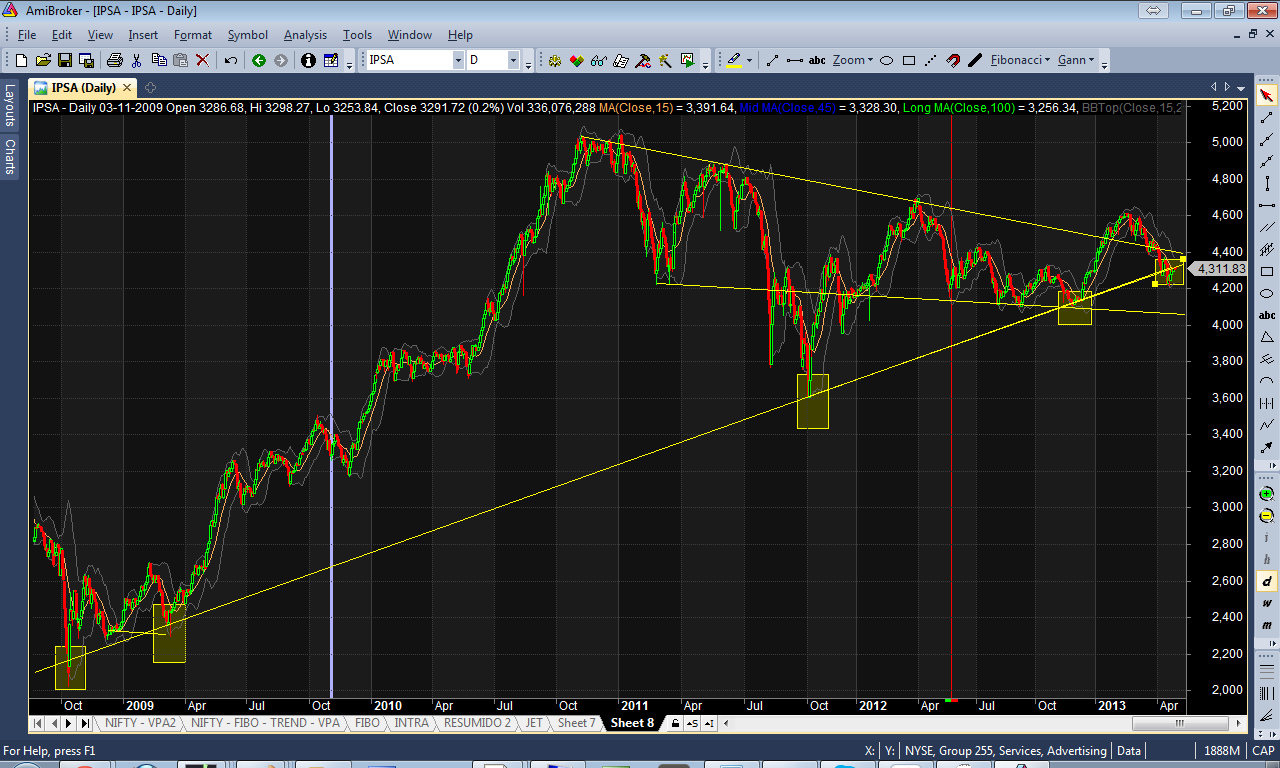Undo the last action with the undo arrow
This screenshot has width=1280, height=768.
[231, 60]
